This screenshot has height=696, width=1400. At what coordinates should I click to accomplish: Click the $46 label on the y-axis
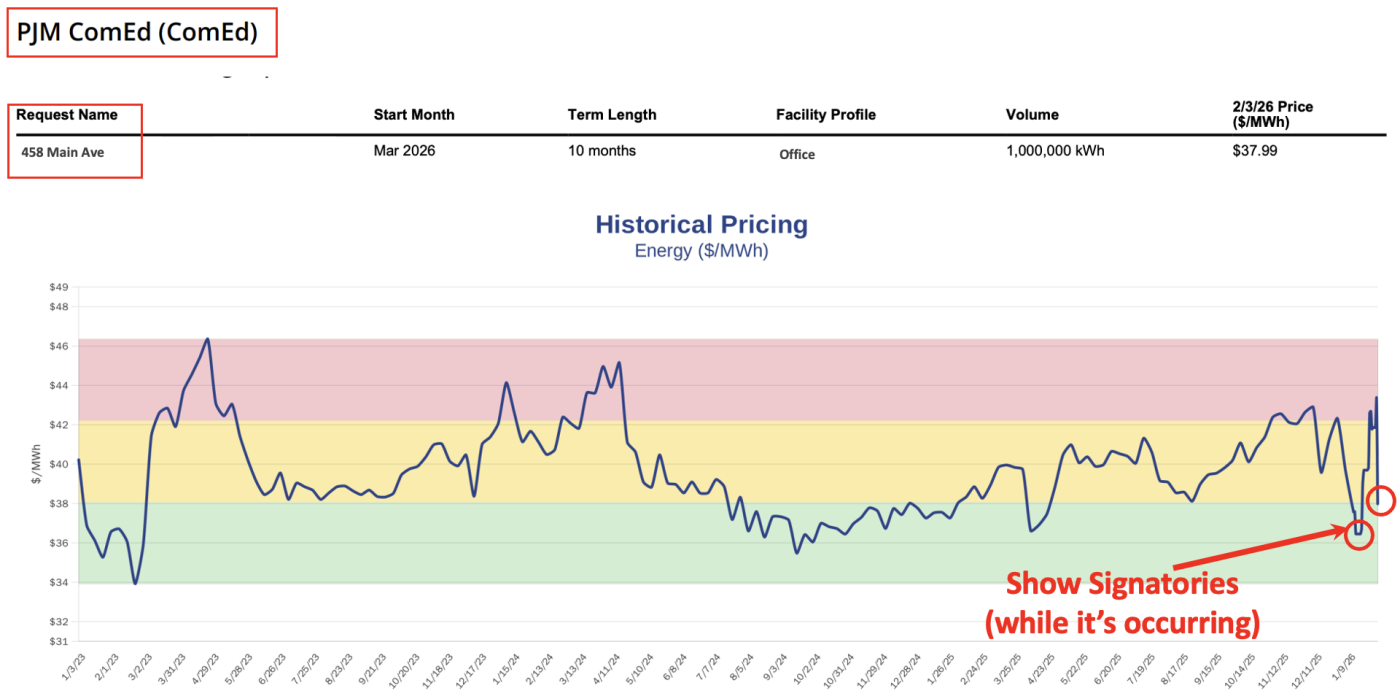tap(58, 346)
